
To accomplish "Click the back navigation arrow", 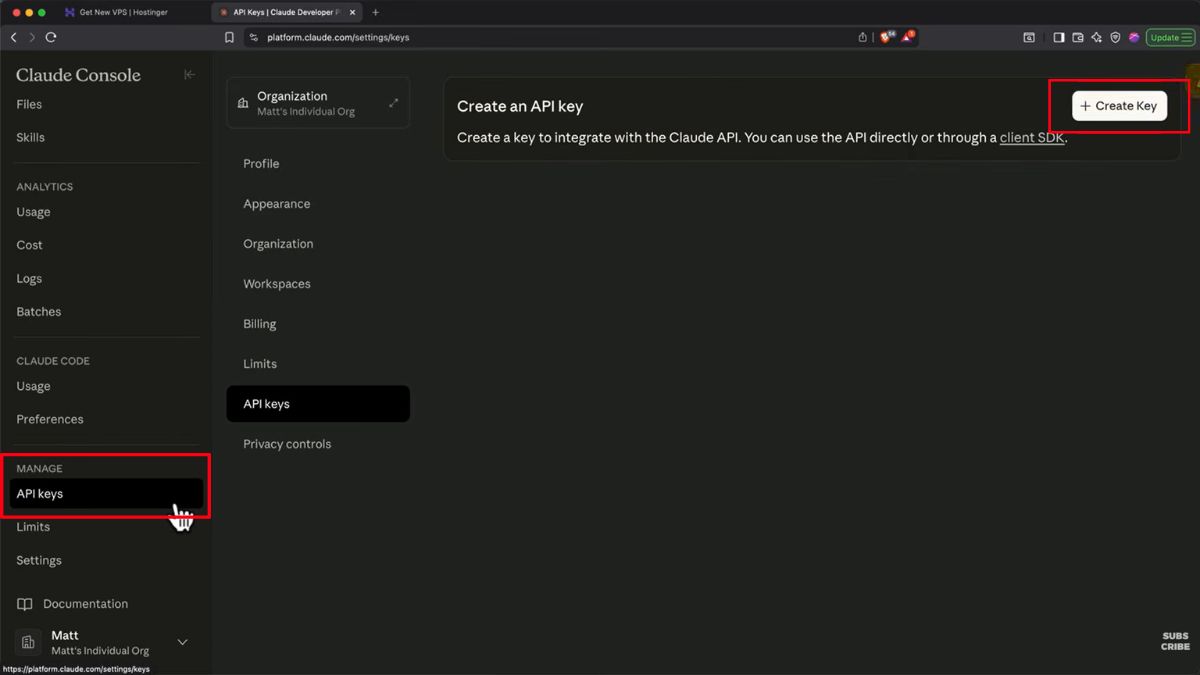I will tap(13, 37).
